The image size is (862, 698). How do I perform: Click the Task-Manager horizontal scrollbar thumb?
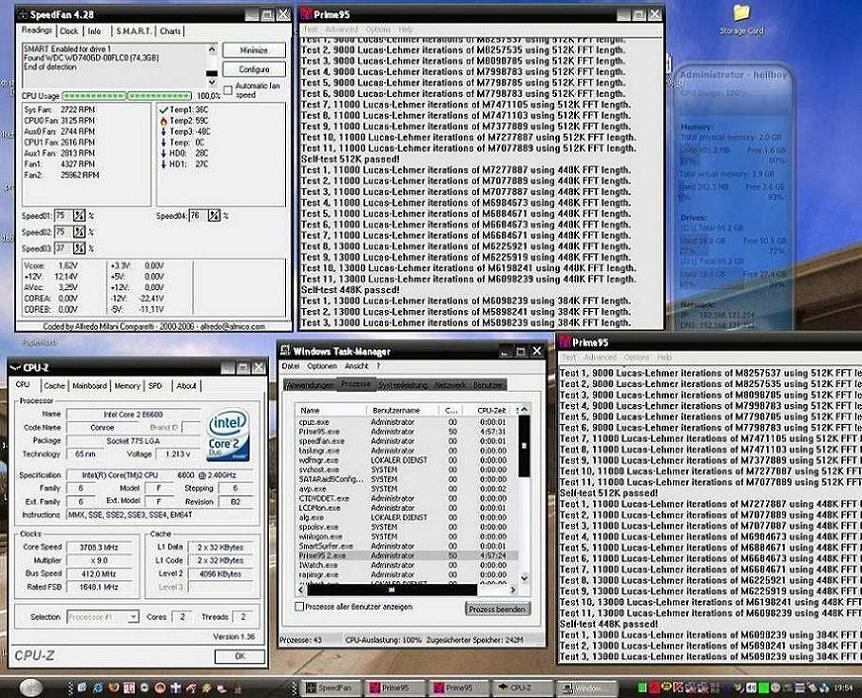tap(392, 590)
